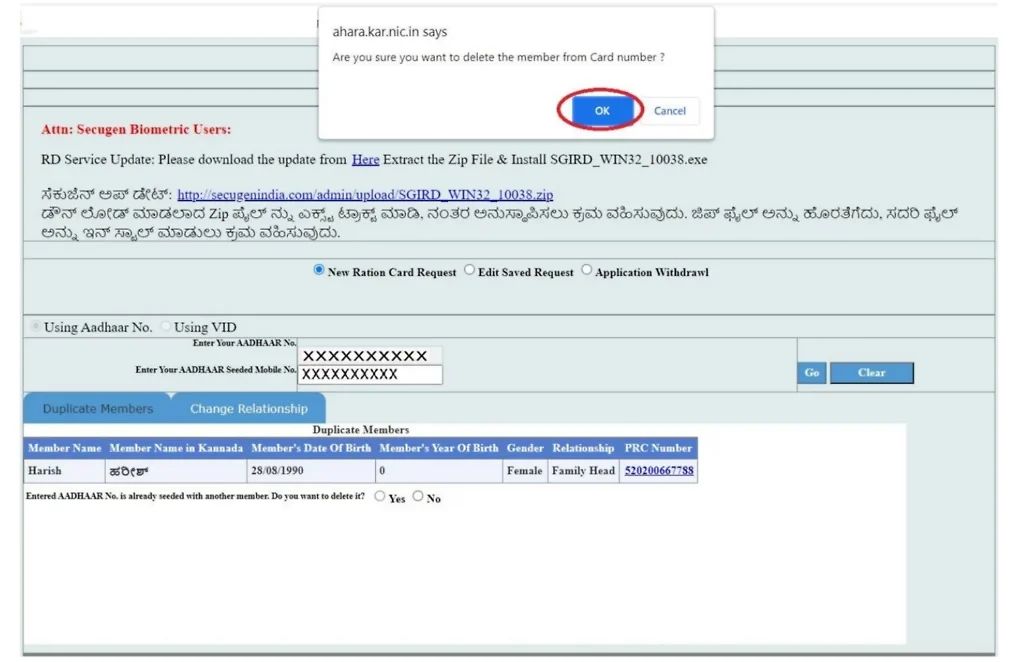Viewport: 1024px width, 662px height.
Task: Click the Clear button
Action: pyautogui.click(x=872, y=373)
